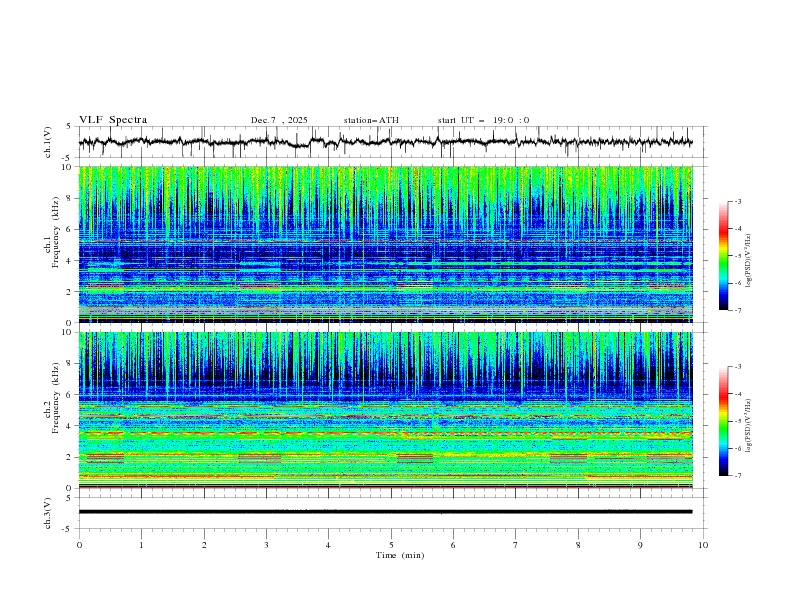This screenshot has width=792, height=612.
Task: Click the '1' minute tick label
Action: [x=141, y=545]
